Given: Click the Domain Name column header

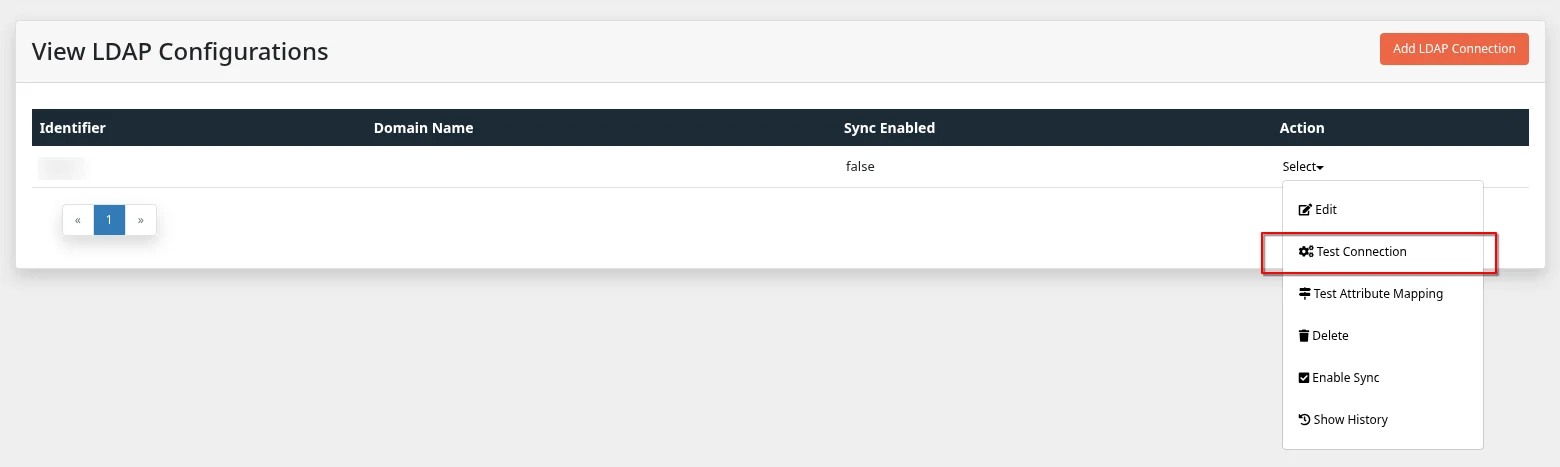Looking at the screenshot, I should pos(423,128).
